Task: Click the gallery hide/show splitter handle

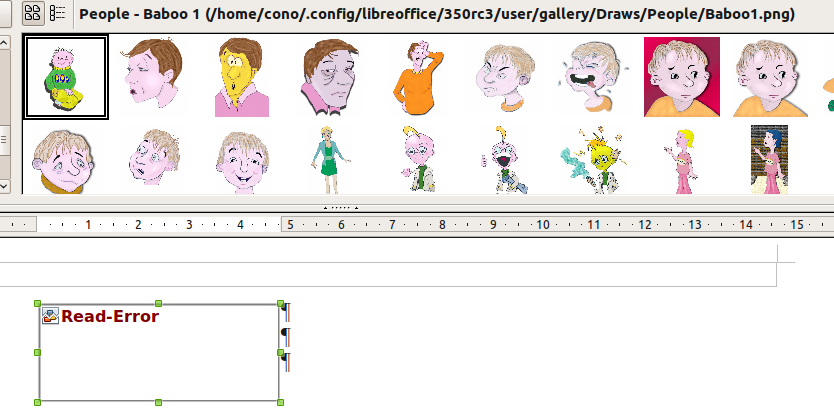Action: coord(340,207)
